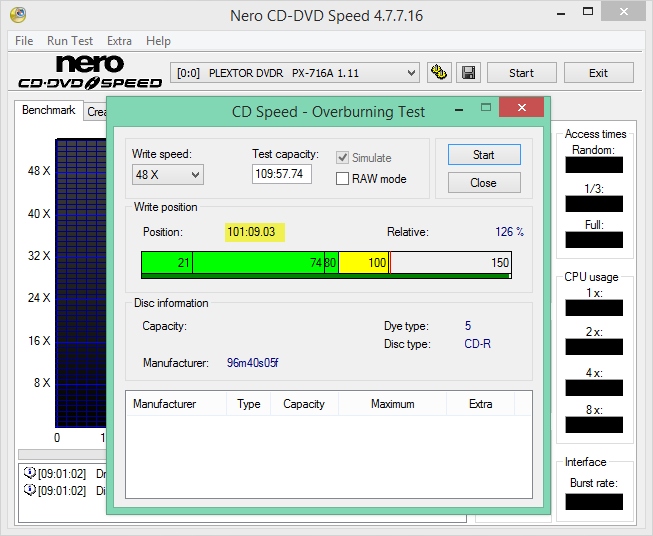
Task: Click the Test capacity input field
Action: pyautogui.click(x=282, y=174)
